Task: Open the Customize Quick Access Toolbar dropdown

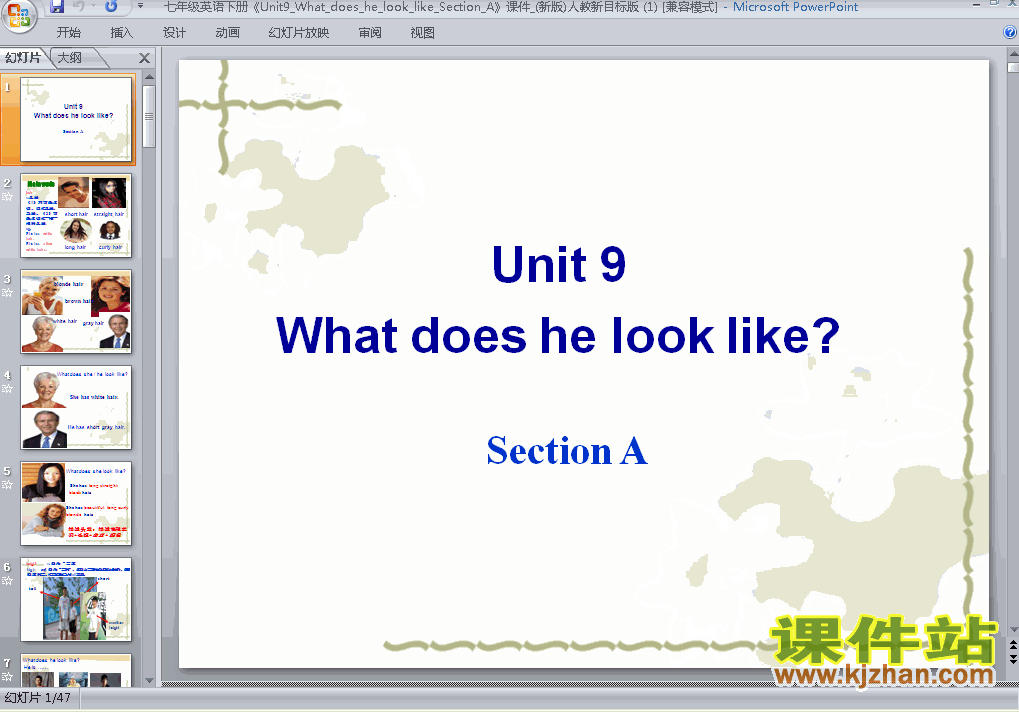Action: (140, 6)
